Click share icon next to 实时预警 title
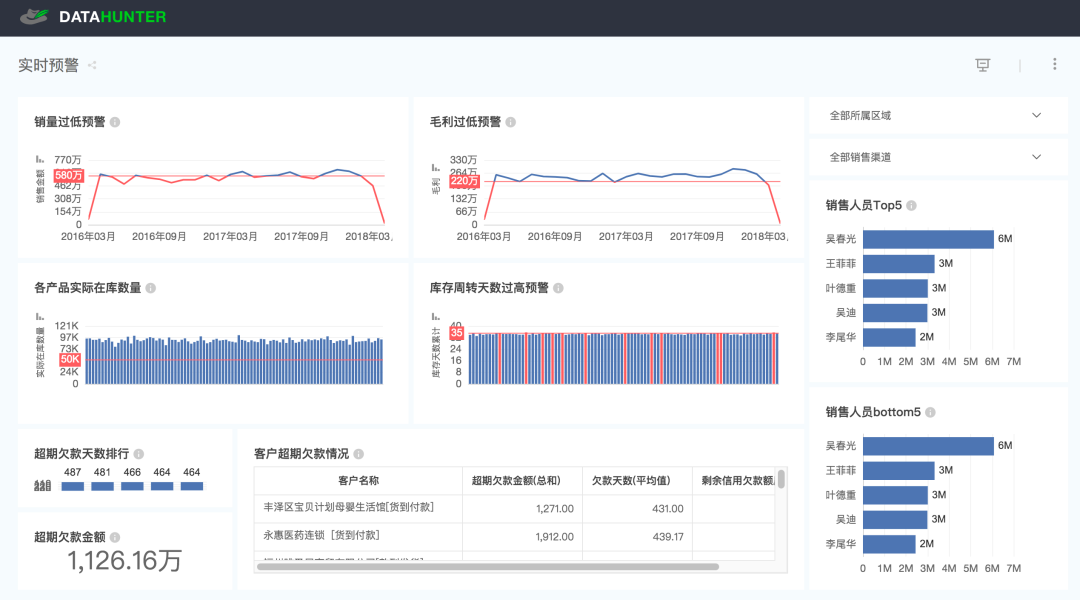This screenshot has height=600, width=1080. click(x=92, y=65)
